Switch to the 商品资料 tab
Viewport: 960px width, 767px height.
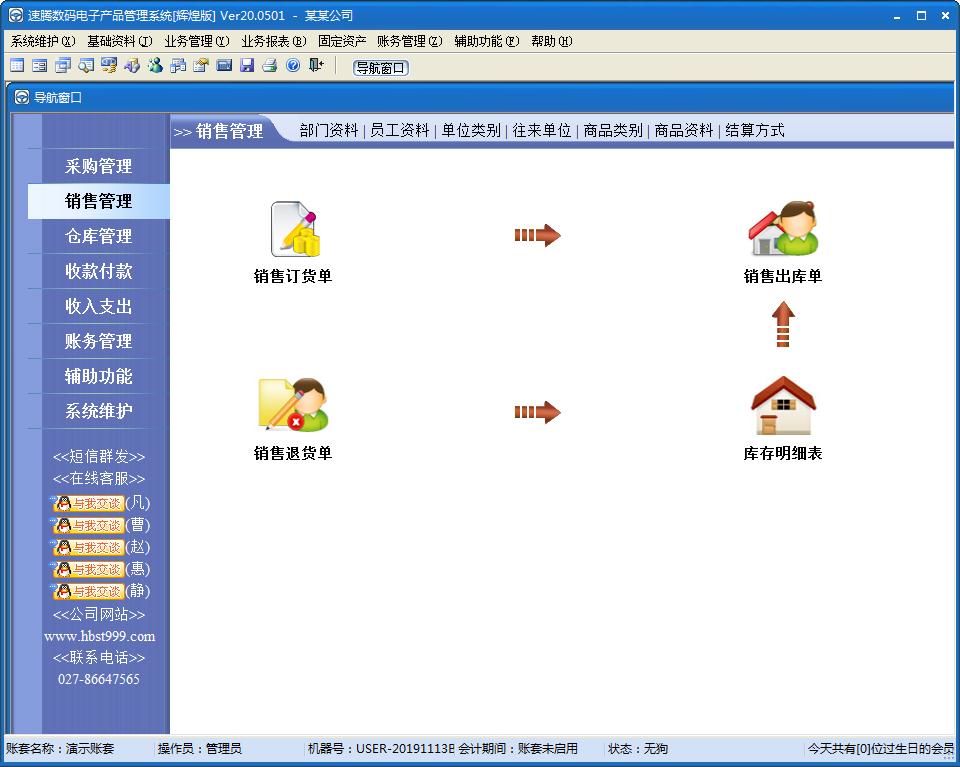(x=684, y=130)
